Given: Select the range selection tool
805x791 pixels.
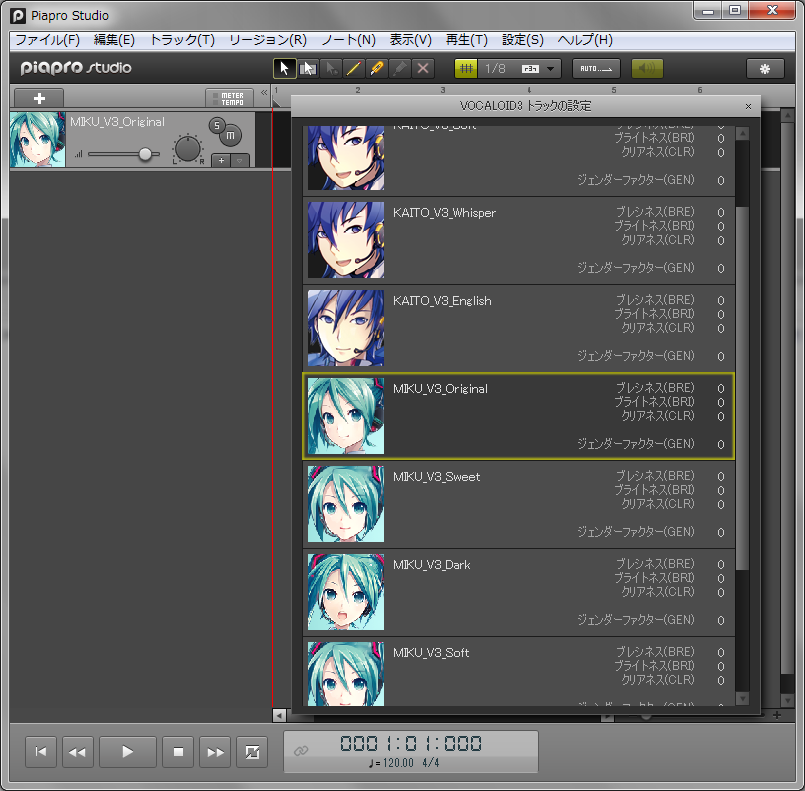Looking at the screenshot, I should [308, 68].
